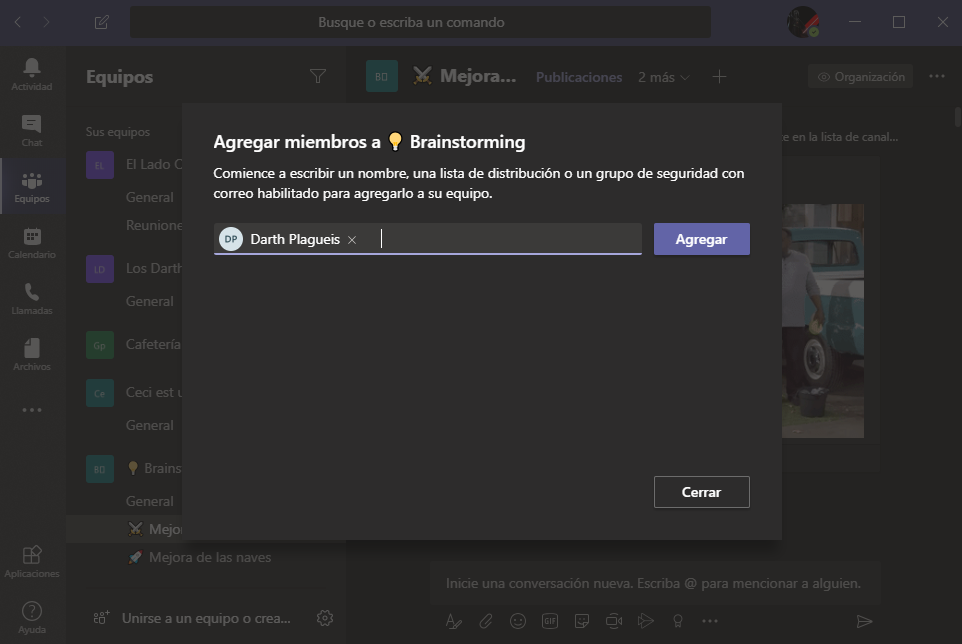
Task: Open more options with the ellipsis in channel header
Action: tap(936, 75)
